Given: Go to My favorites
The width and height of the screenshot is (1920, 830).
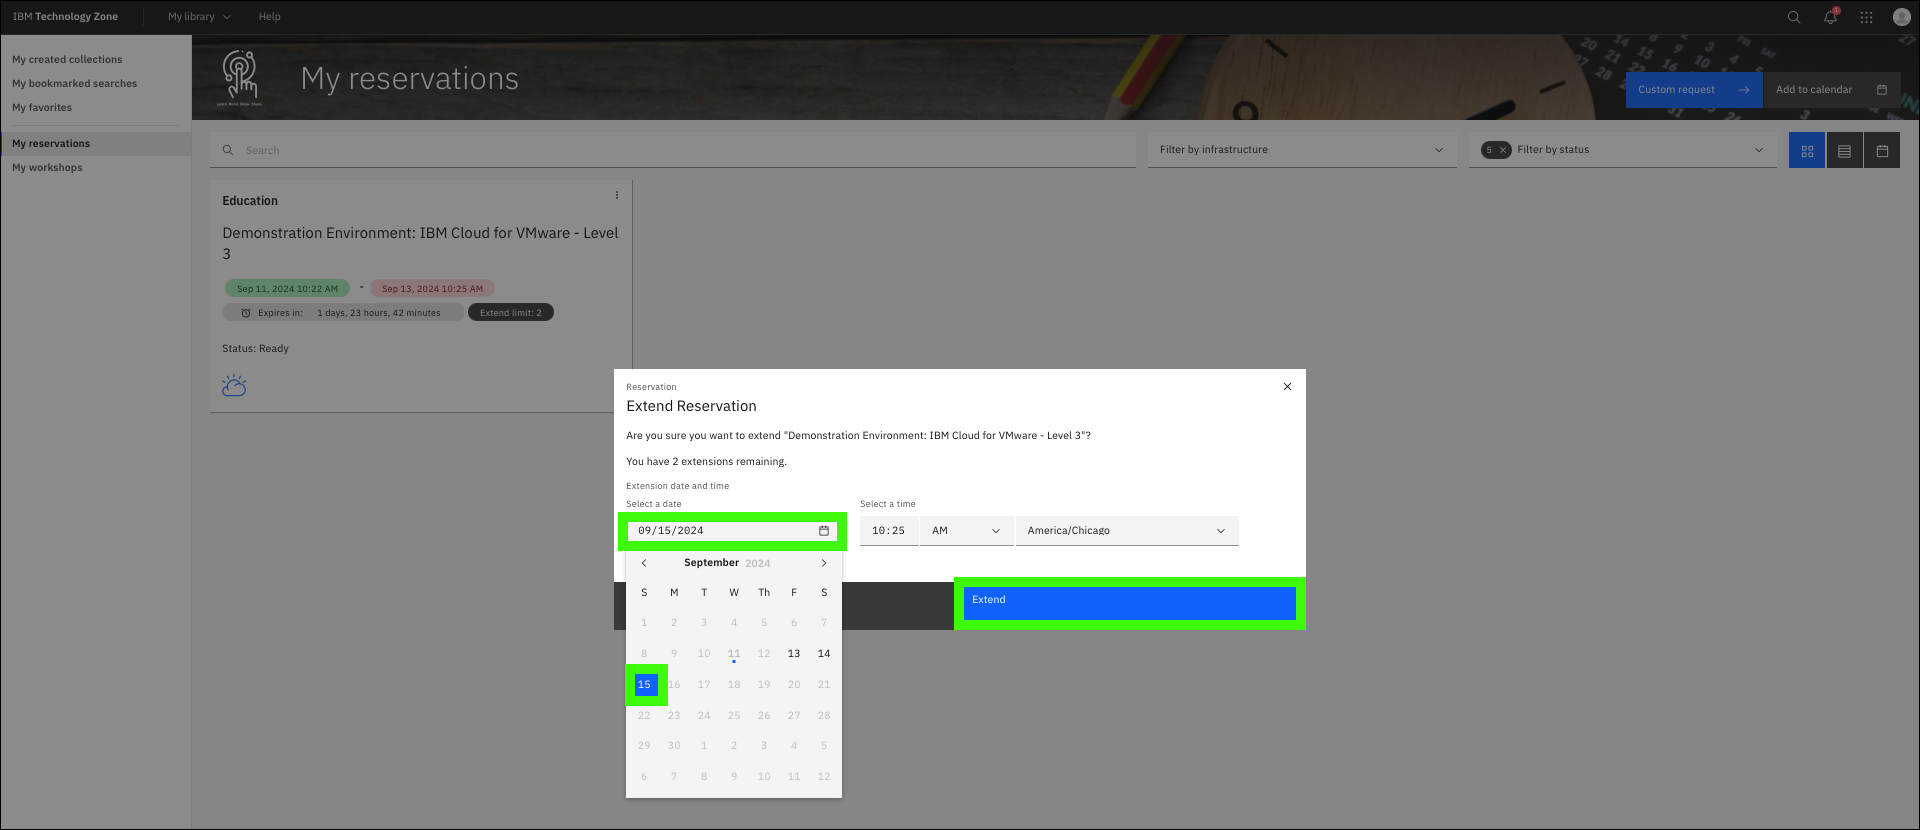Looking at the screenshot, I should 42,108.
